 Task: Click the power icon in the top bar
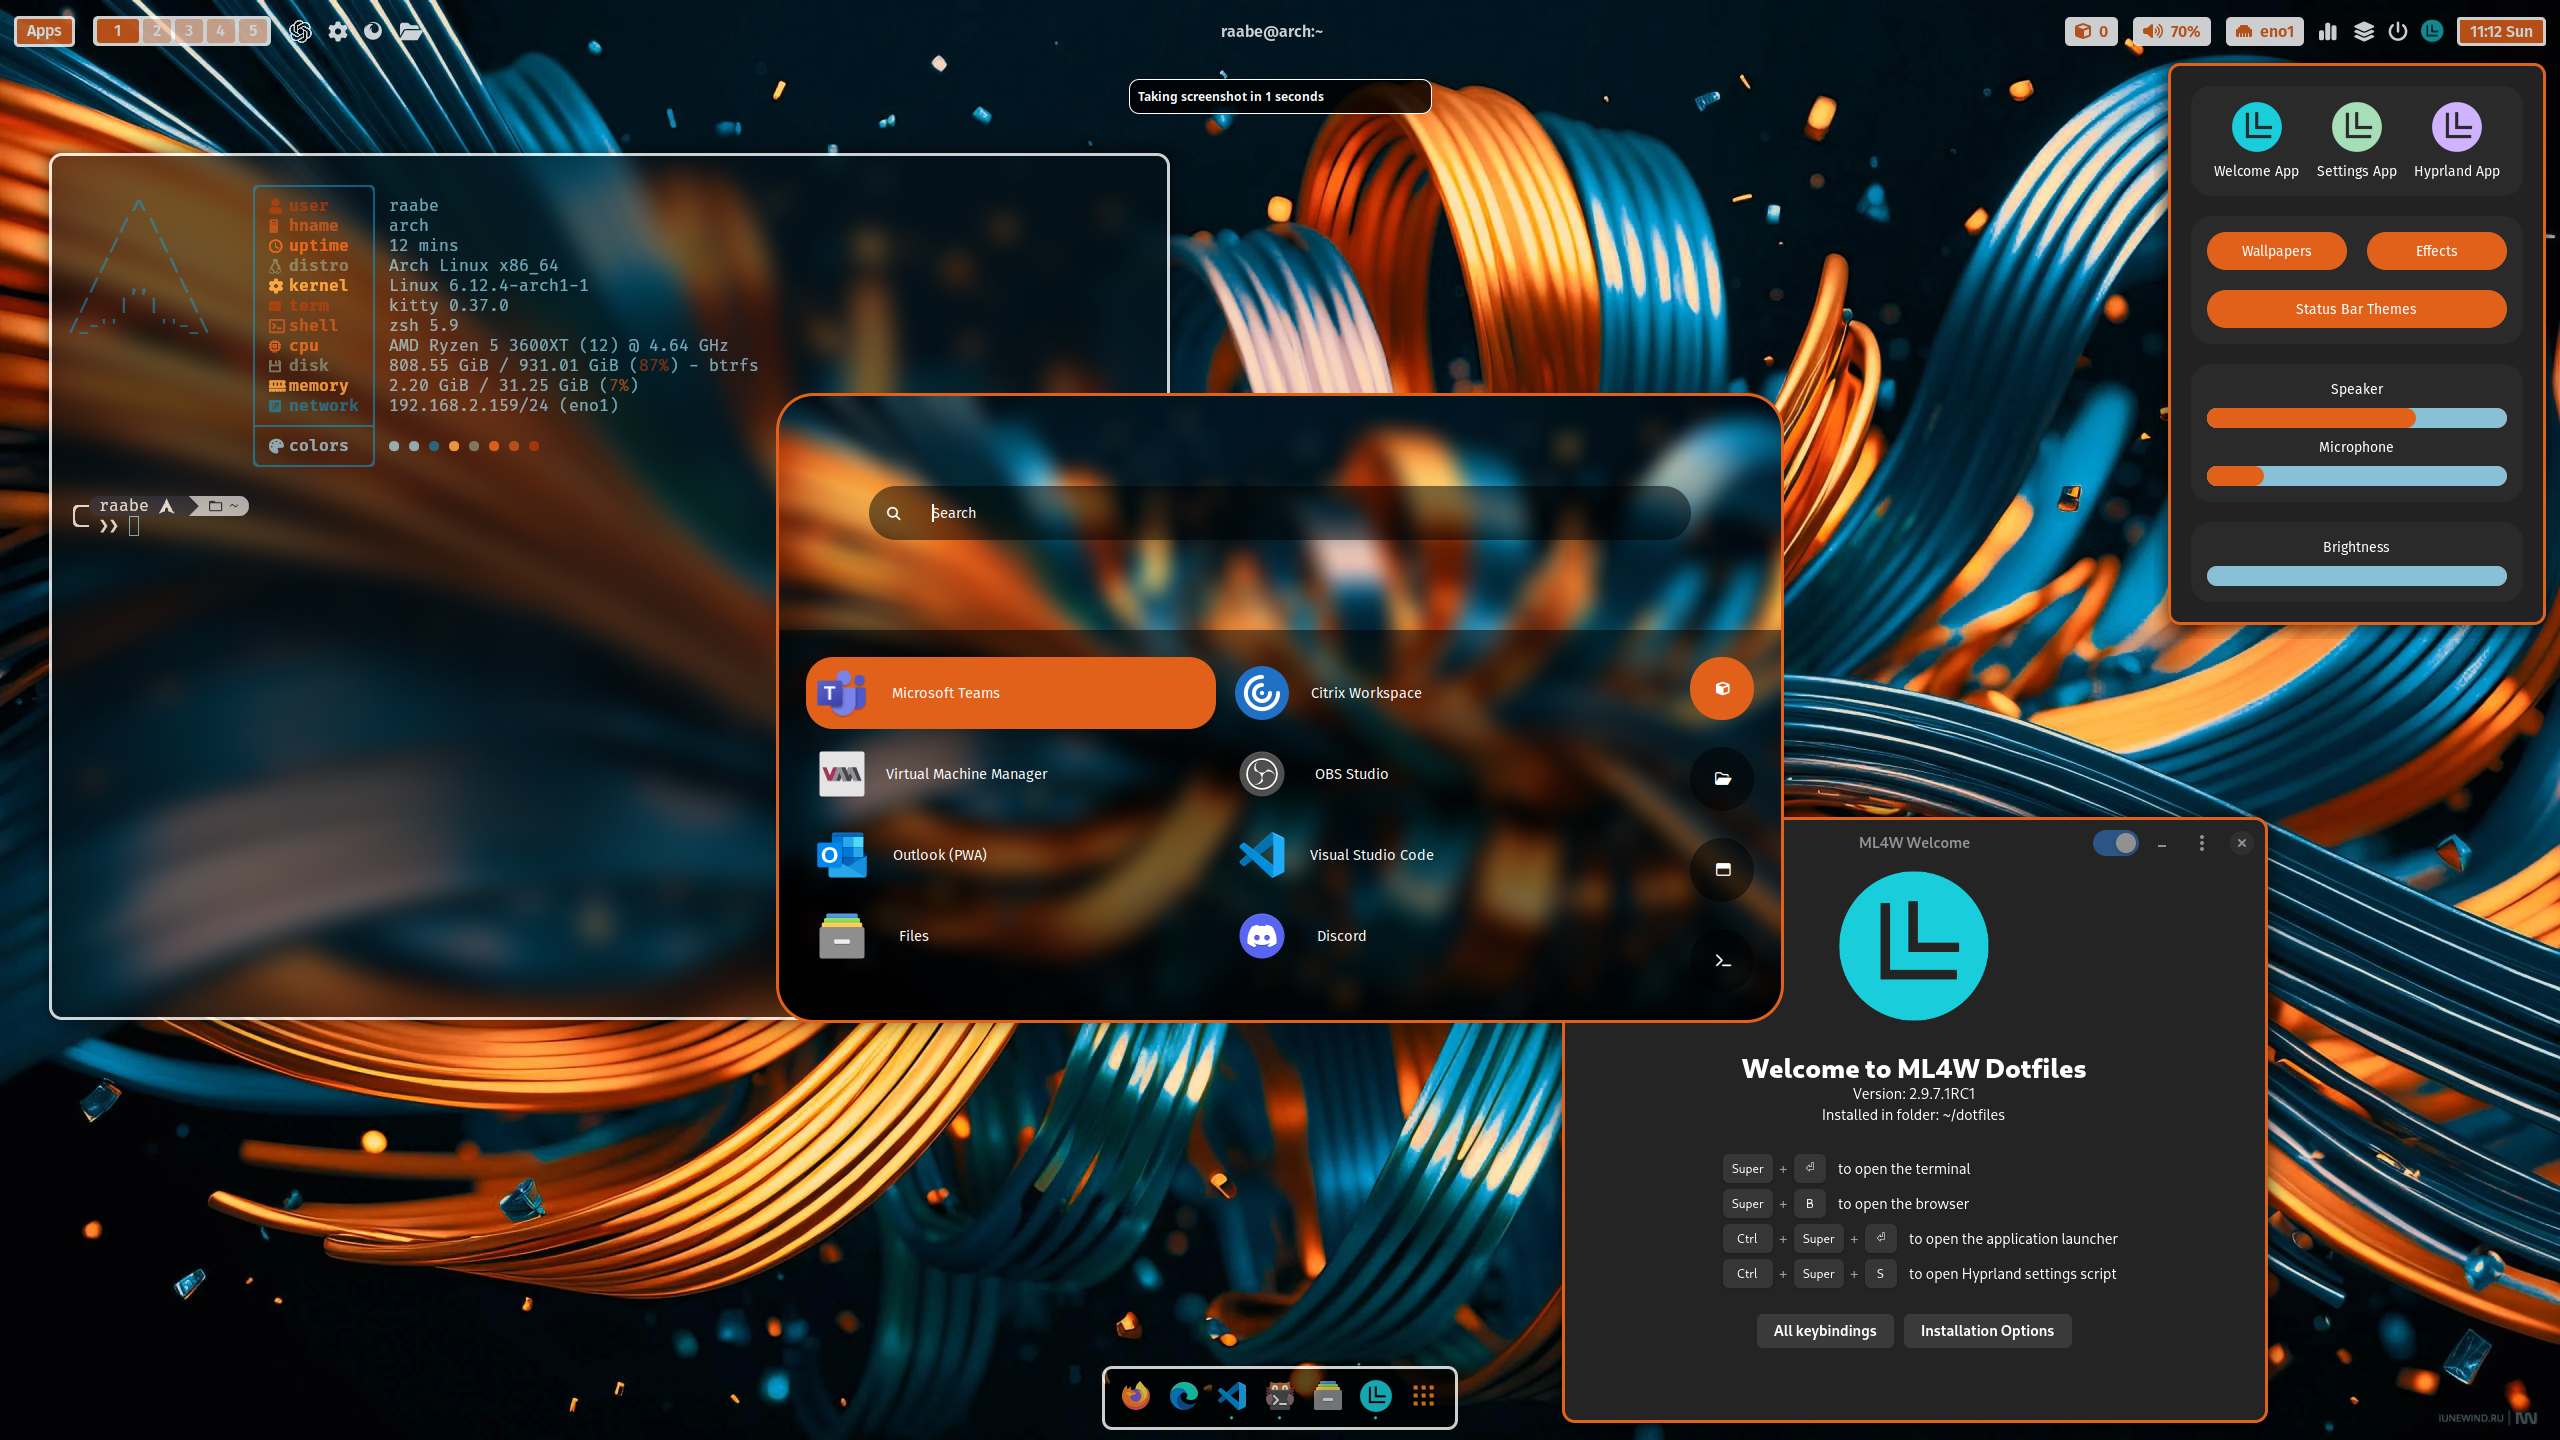coord(2397,31)
